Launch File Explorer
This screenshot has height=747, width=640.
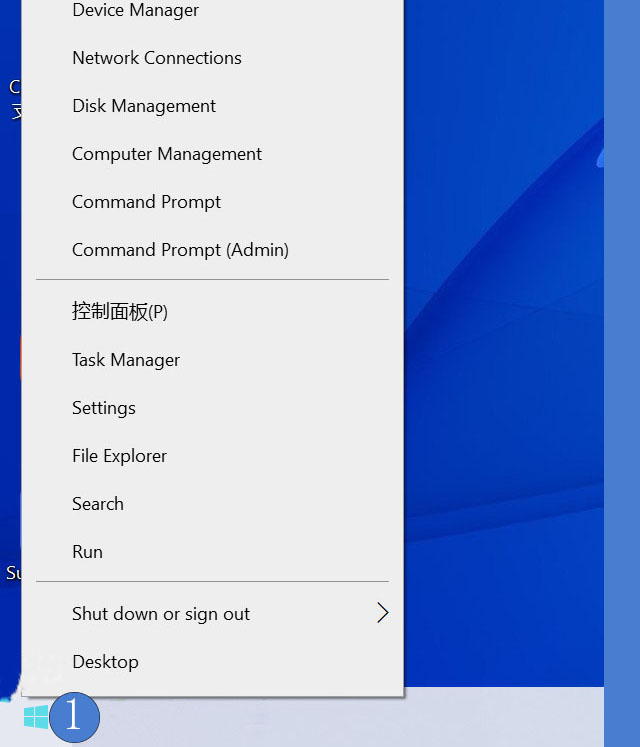(x=212, y=456)
